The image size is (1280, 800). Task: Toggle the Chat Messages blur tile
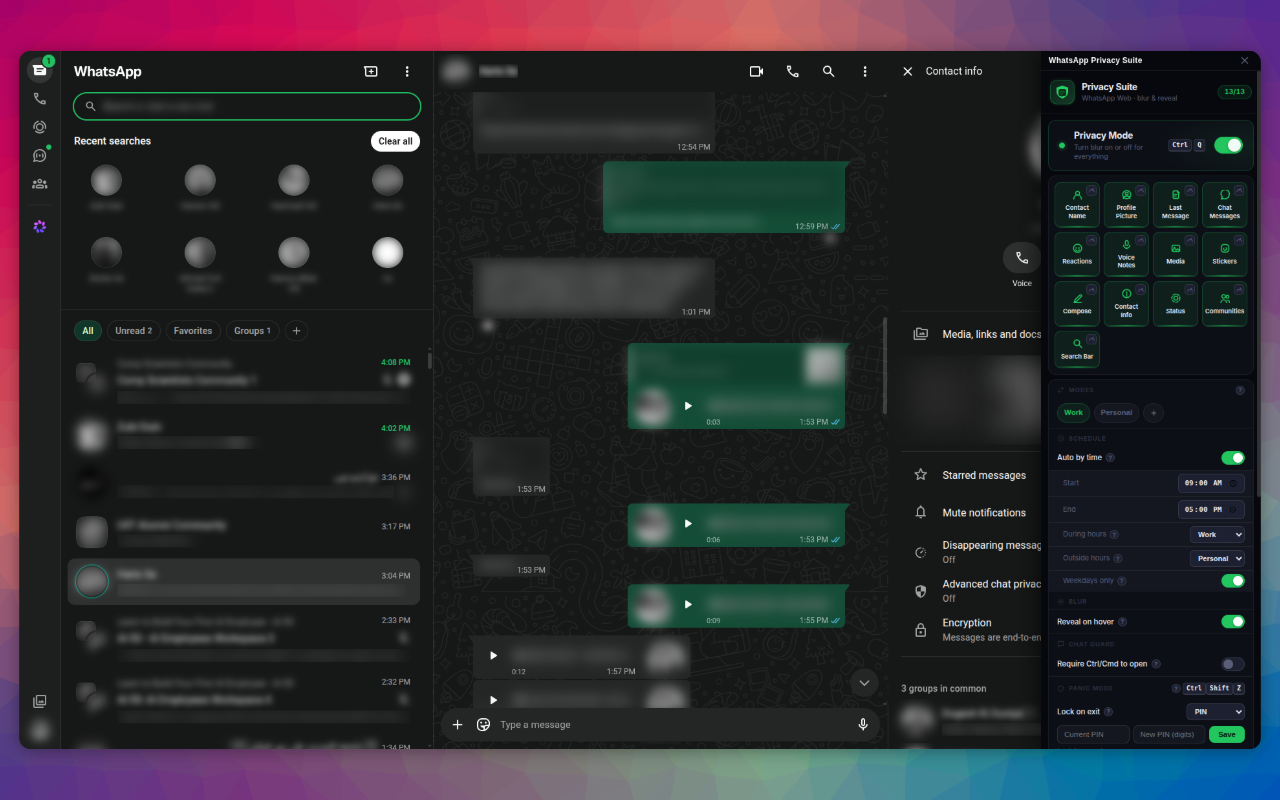pyautogui.click(x=1224, y=204)
